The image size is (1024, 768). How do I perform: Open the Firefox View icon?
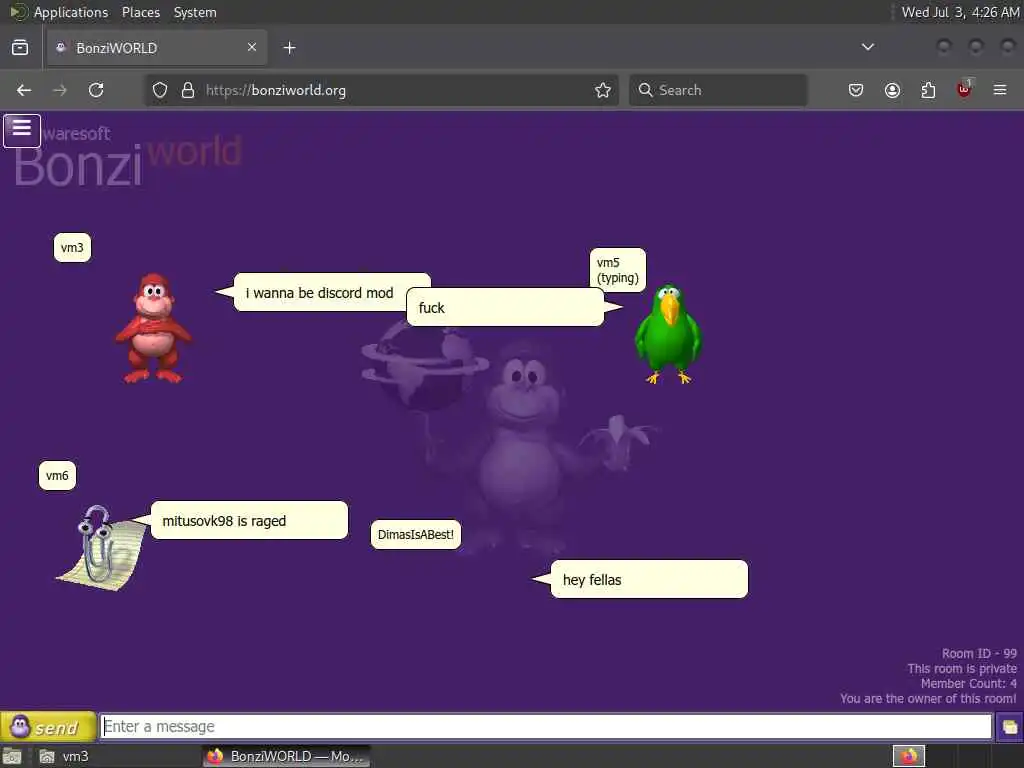pyautogui.click(x=20, y=48)
